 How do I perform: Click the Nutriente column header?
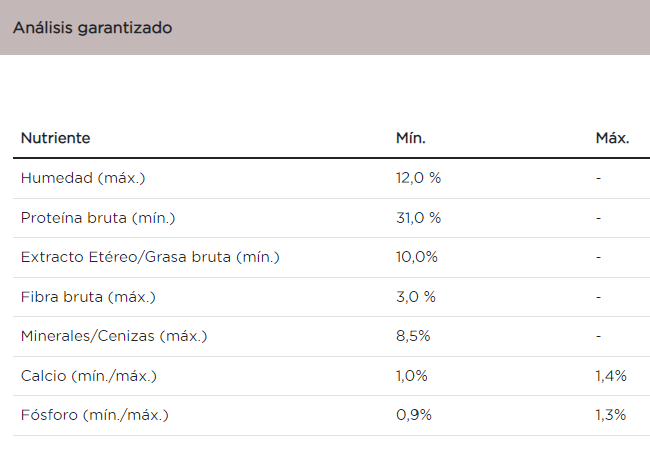(56, 138)
